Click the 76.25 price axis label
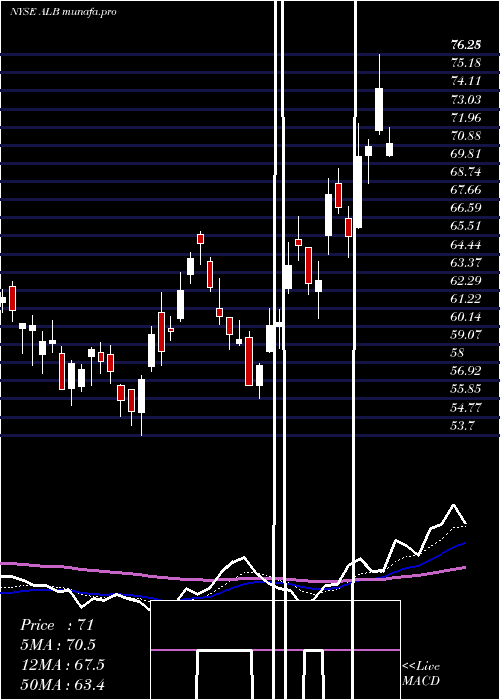This screenshot has height=700, width=500. [x=466, y=45]
